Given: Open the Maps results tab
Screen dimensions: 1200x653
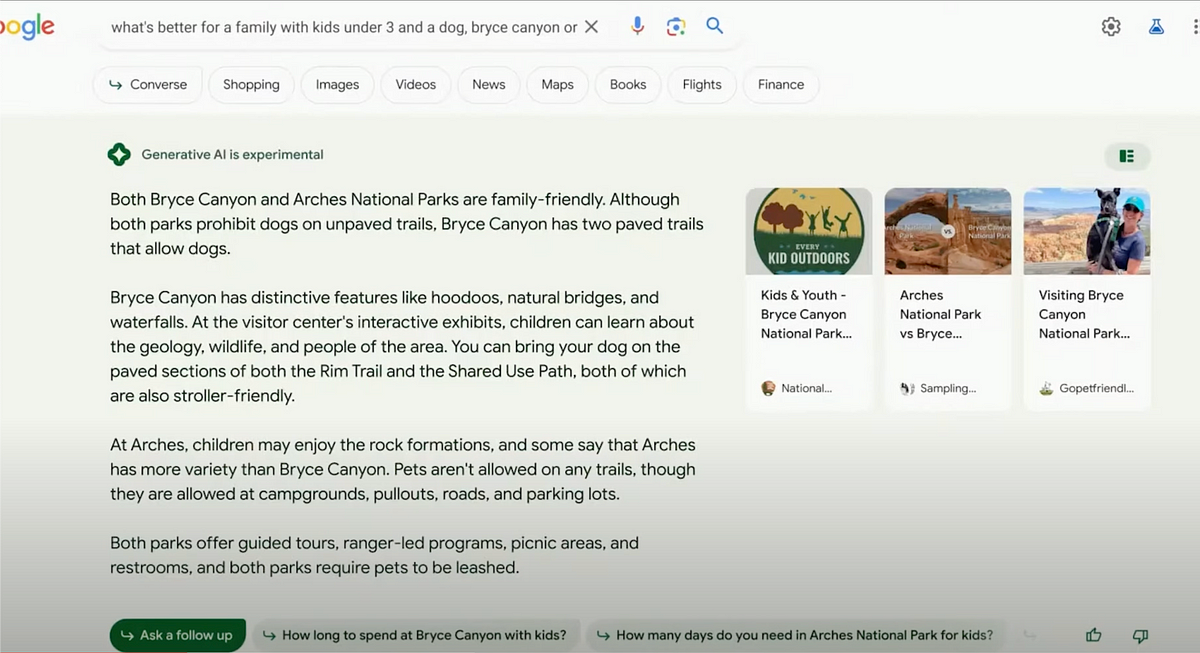Looking at the screenshot, I should click(557, 85).
